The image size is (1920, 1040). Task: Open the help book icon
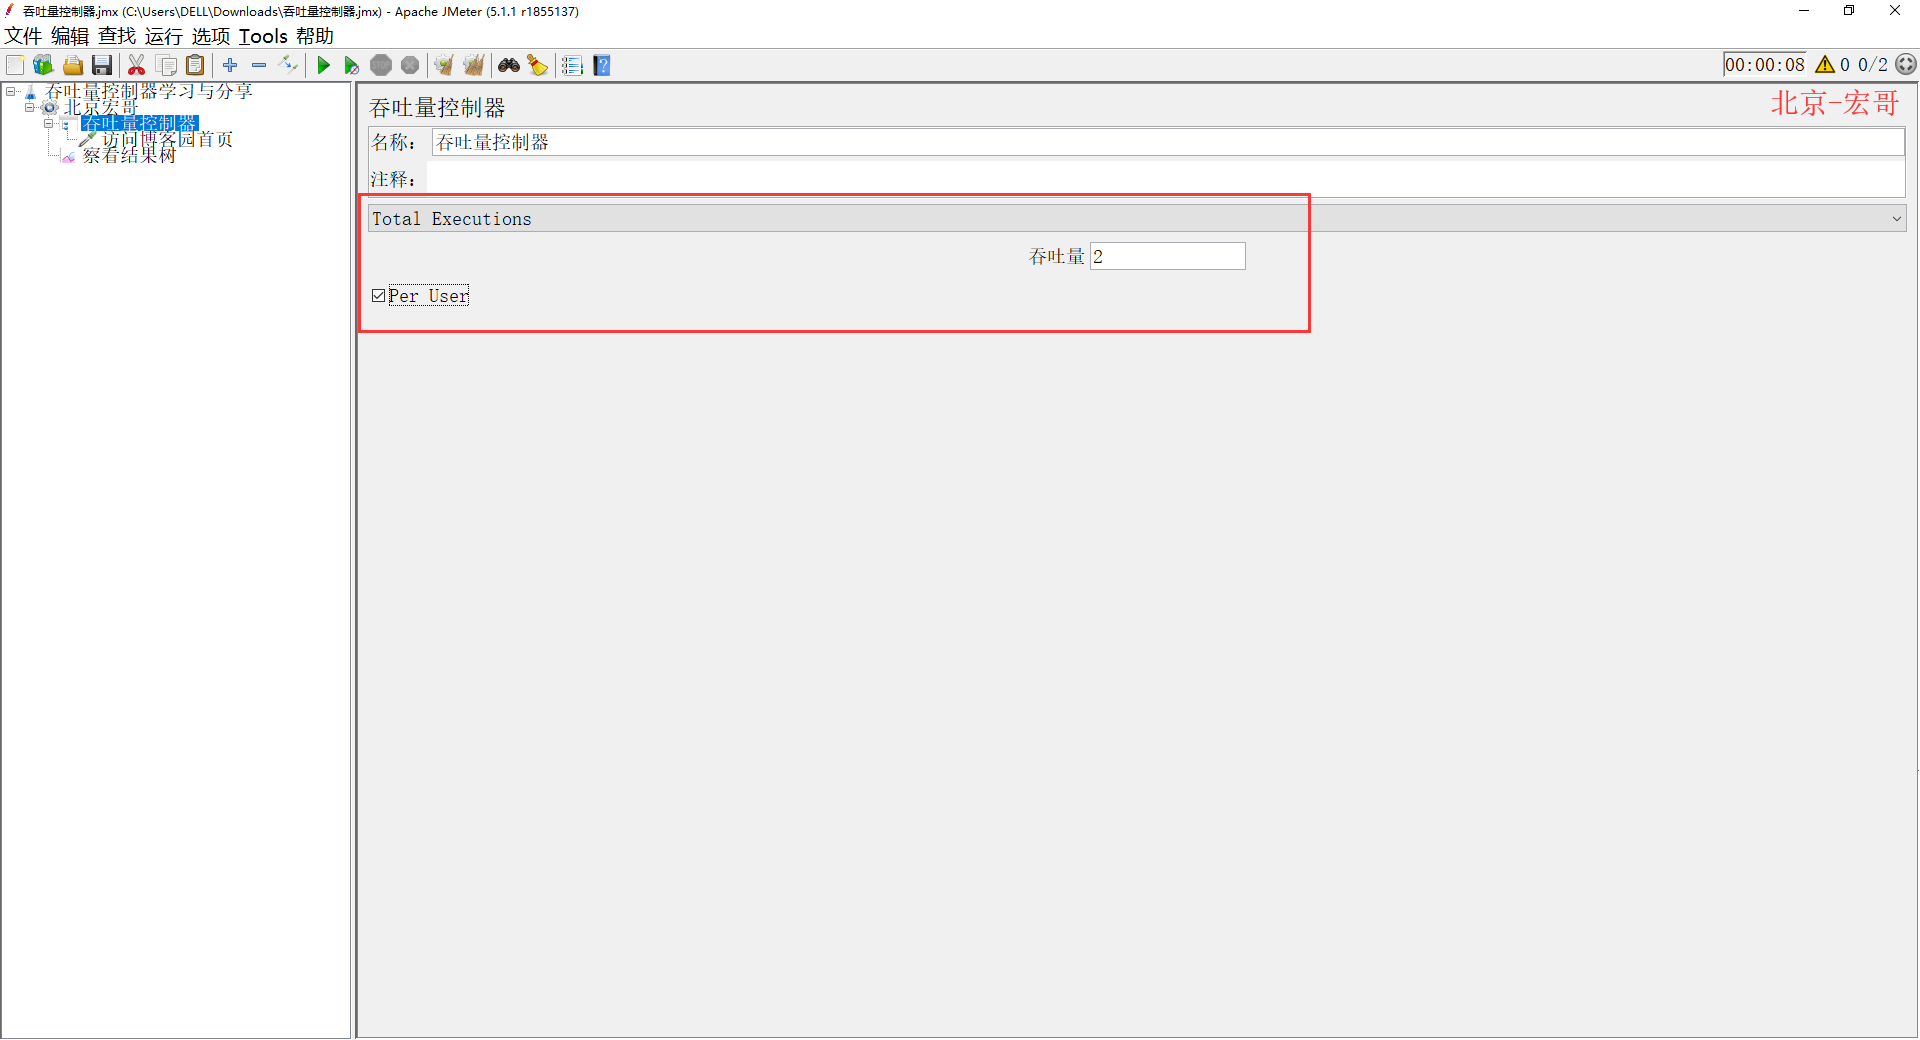[601, 65]
